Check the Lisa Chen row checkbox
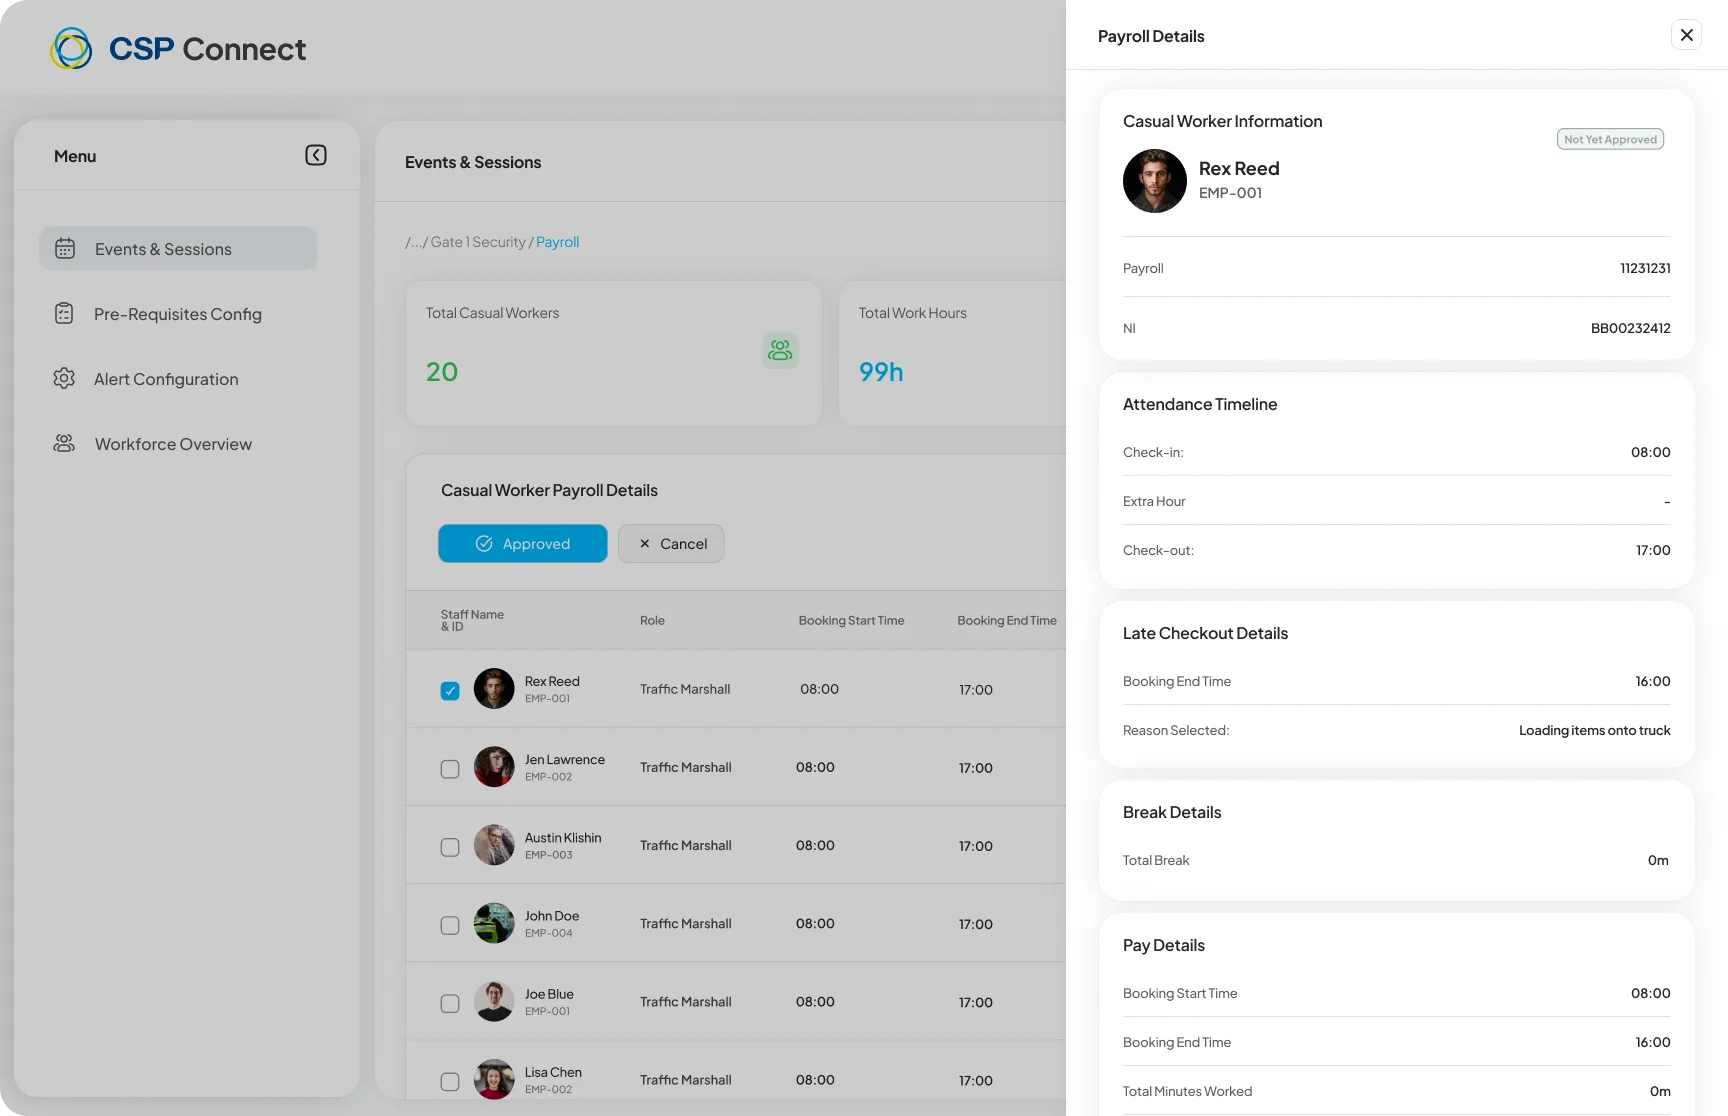 tap(450, 1081)
